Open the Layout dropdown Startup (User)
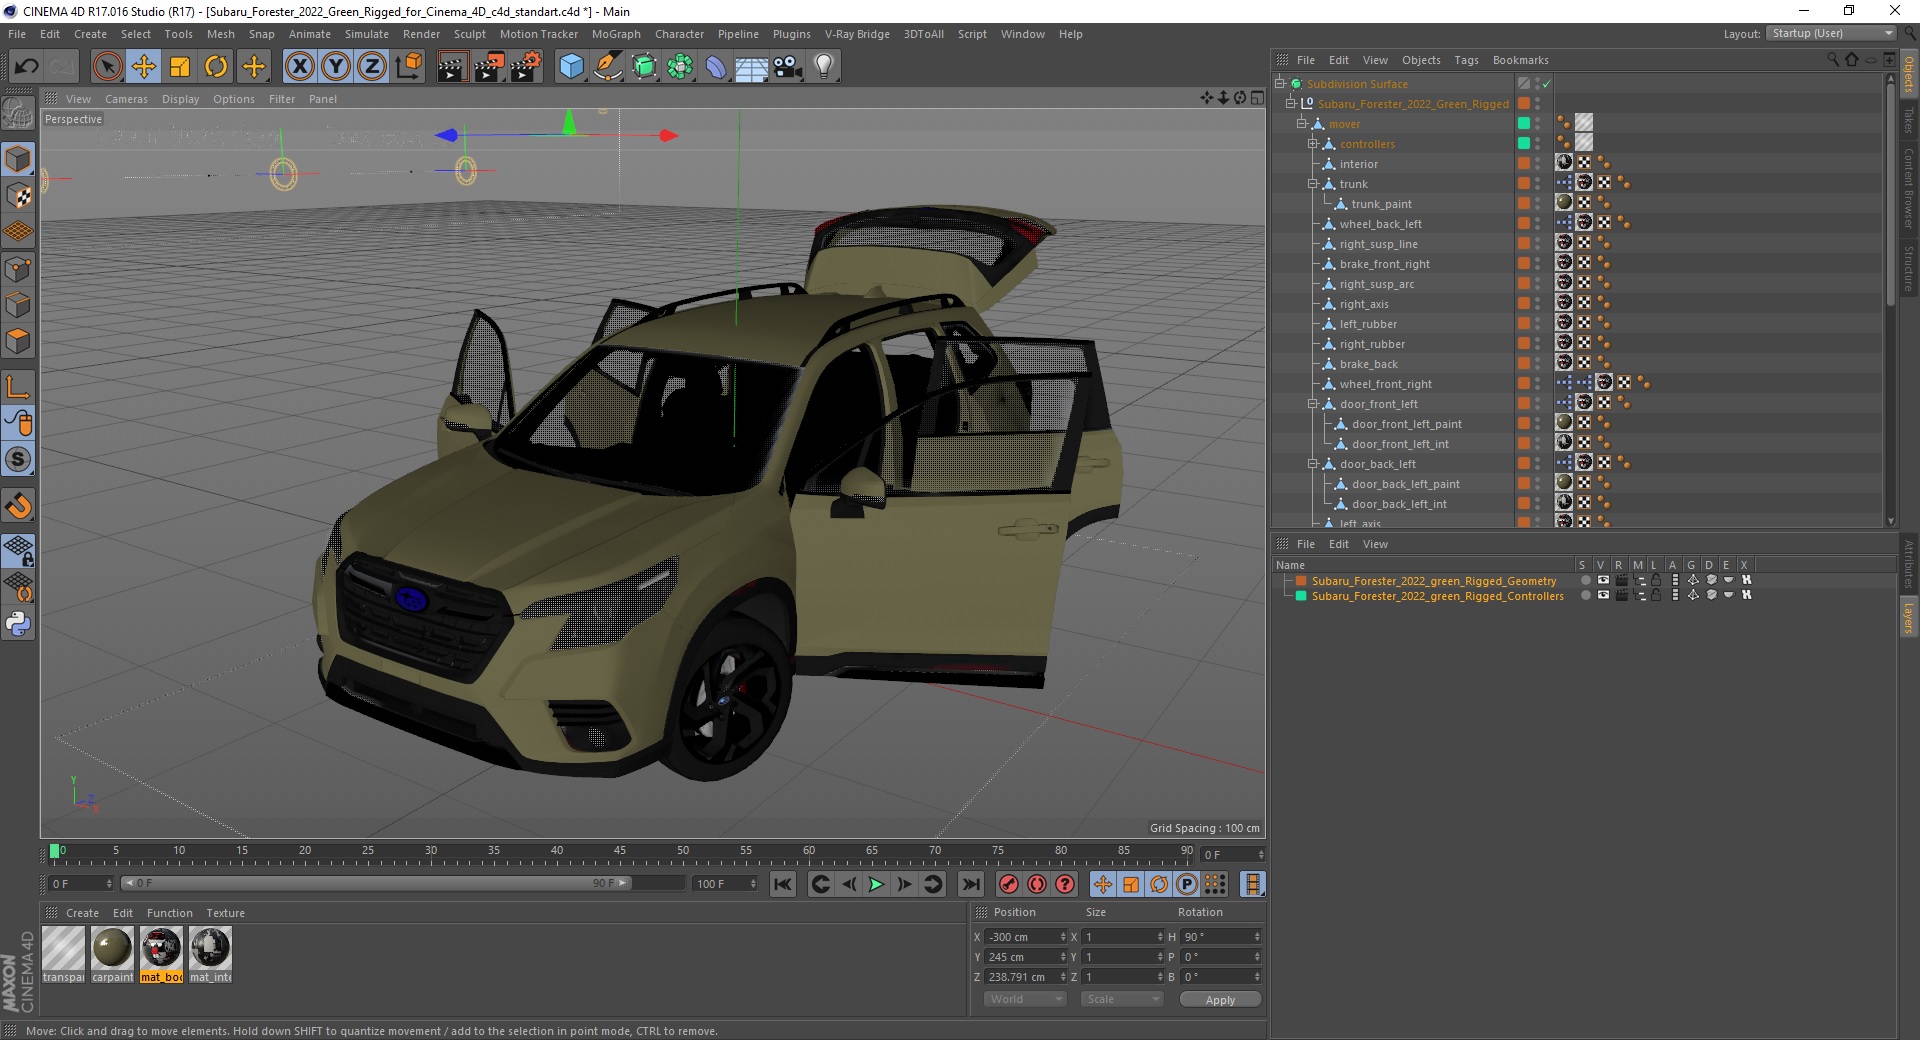1920x1040 pixels. [1831, 33]
